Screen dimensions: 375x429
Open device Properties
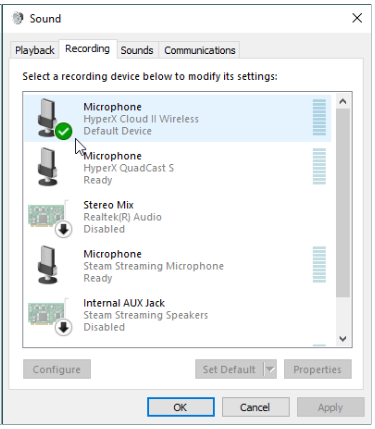coord(318,369)
